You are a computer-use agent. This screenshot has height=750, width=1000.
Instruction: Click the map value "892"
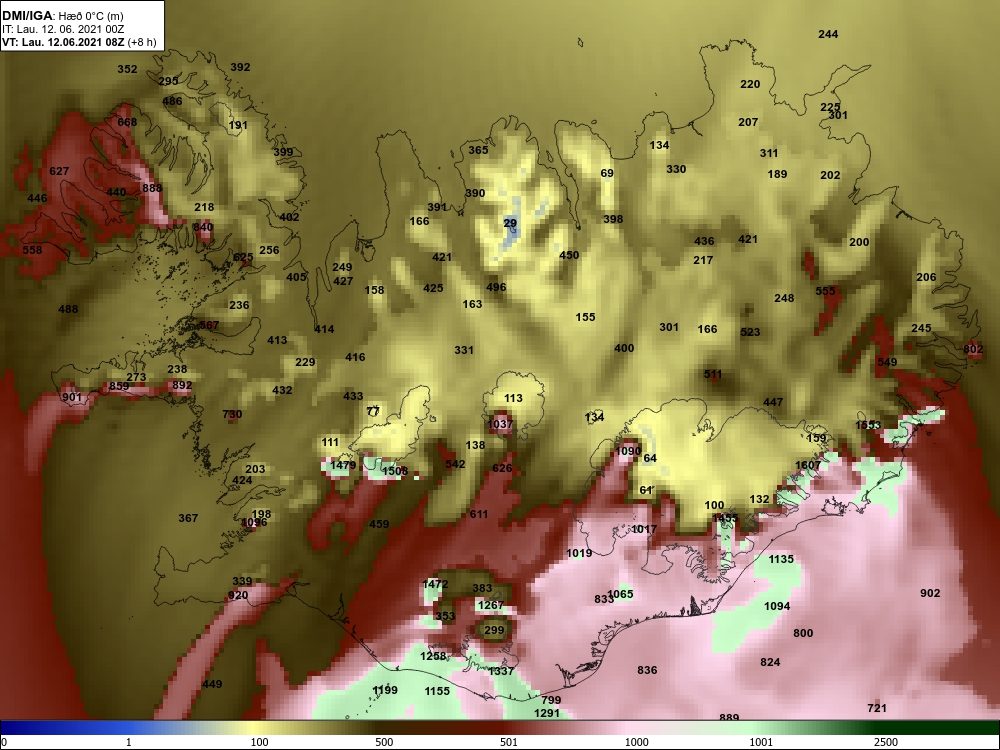(182, 385)
